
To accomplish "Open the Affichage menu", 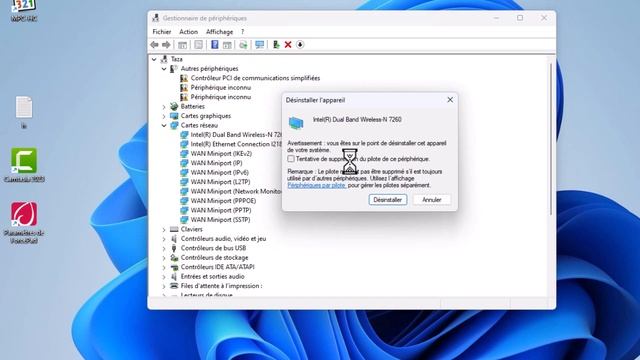I will [220, 32].
